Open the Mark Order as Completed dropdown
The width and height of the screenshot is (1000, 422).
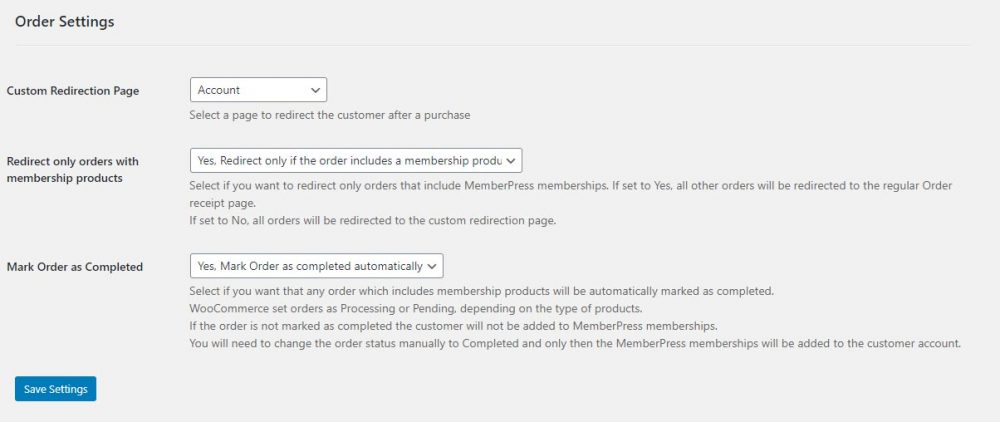[316, 266]
